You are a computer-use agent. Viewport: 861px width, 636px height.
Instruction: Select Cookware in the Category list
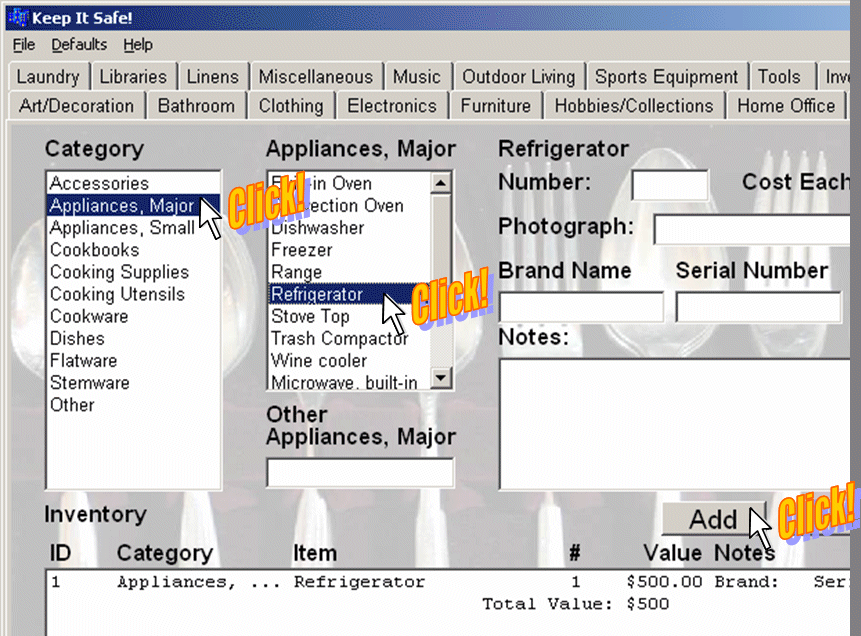click(133, 316)
